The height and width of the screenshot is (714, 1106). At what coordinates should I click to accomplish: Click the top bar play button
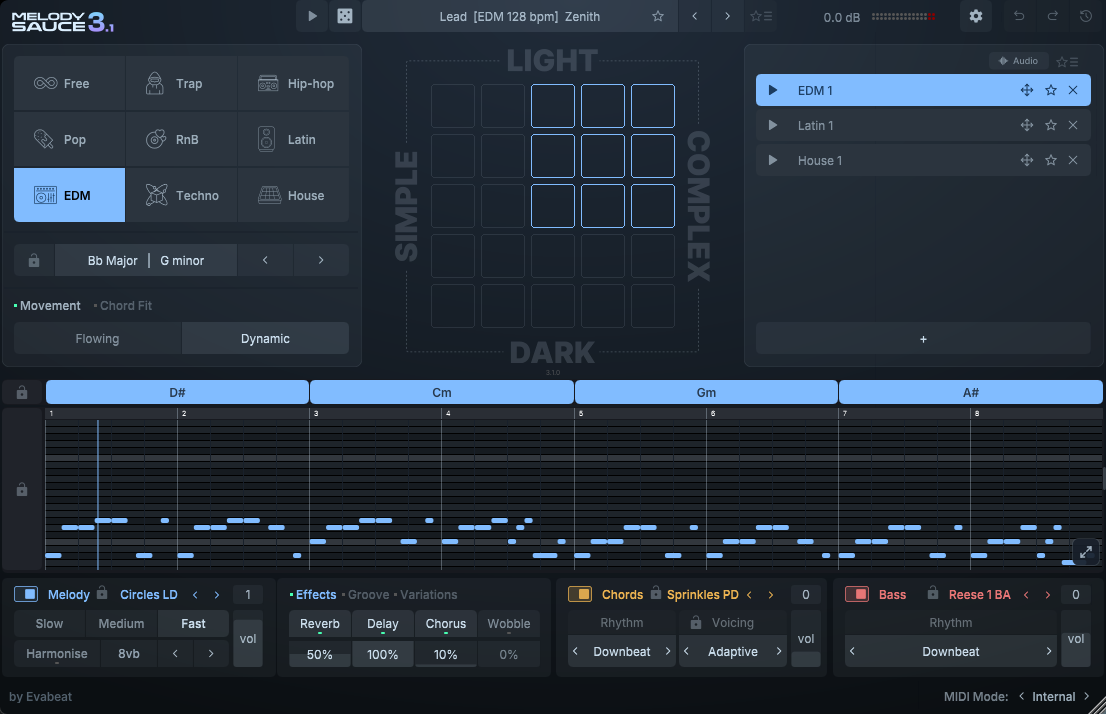tap(312, 16)
